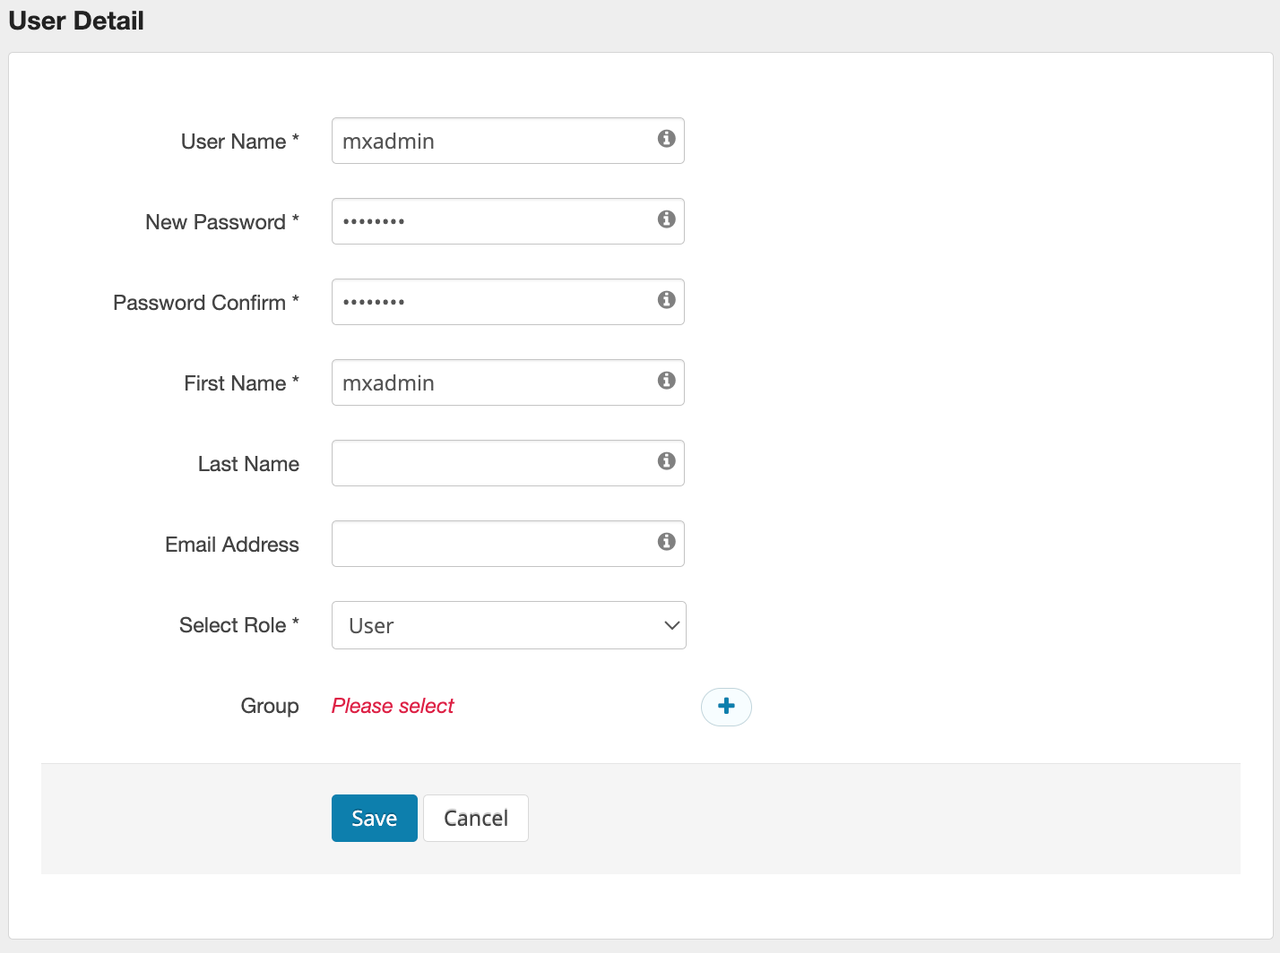Click the 'New Password *' label
The image size is (1280, 953).
click(222, 222)
